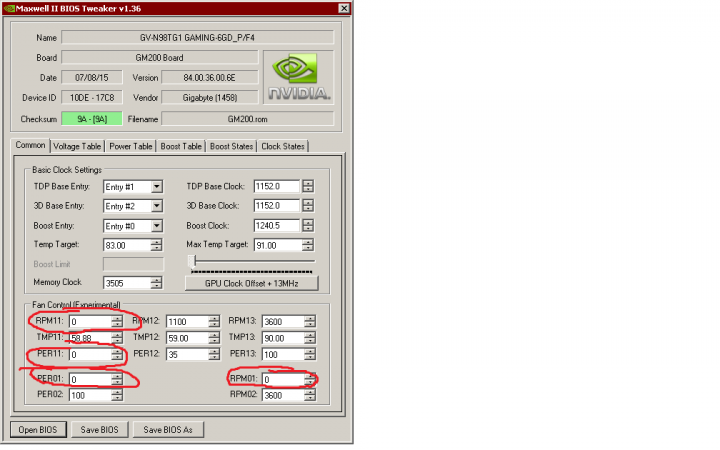720x450 pixels.
Task: Click the Vendor field Gigabyte (1458)
Action: click(210, 98)
